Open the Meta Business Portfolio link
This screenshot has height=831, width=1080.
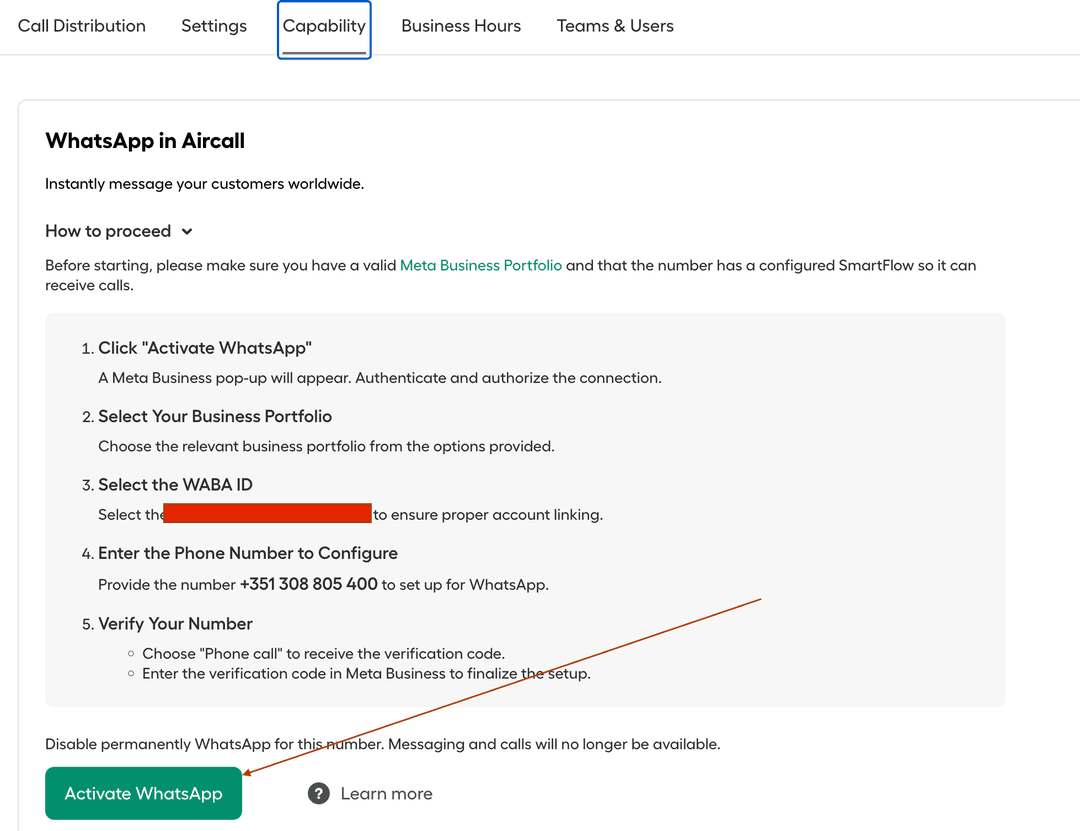point(481,266)
